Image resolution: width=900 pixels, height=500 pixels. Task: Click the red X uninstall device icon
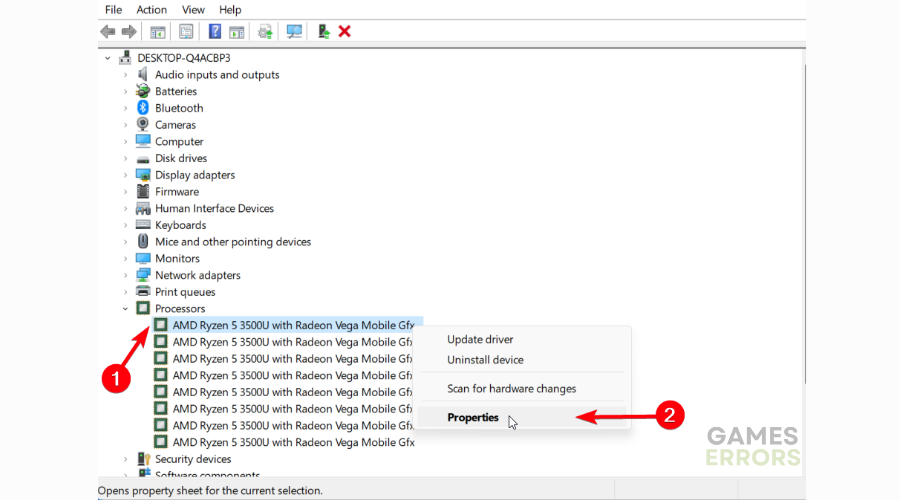[x=345, y=32]
